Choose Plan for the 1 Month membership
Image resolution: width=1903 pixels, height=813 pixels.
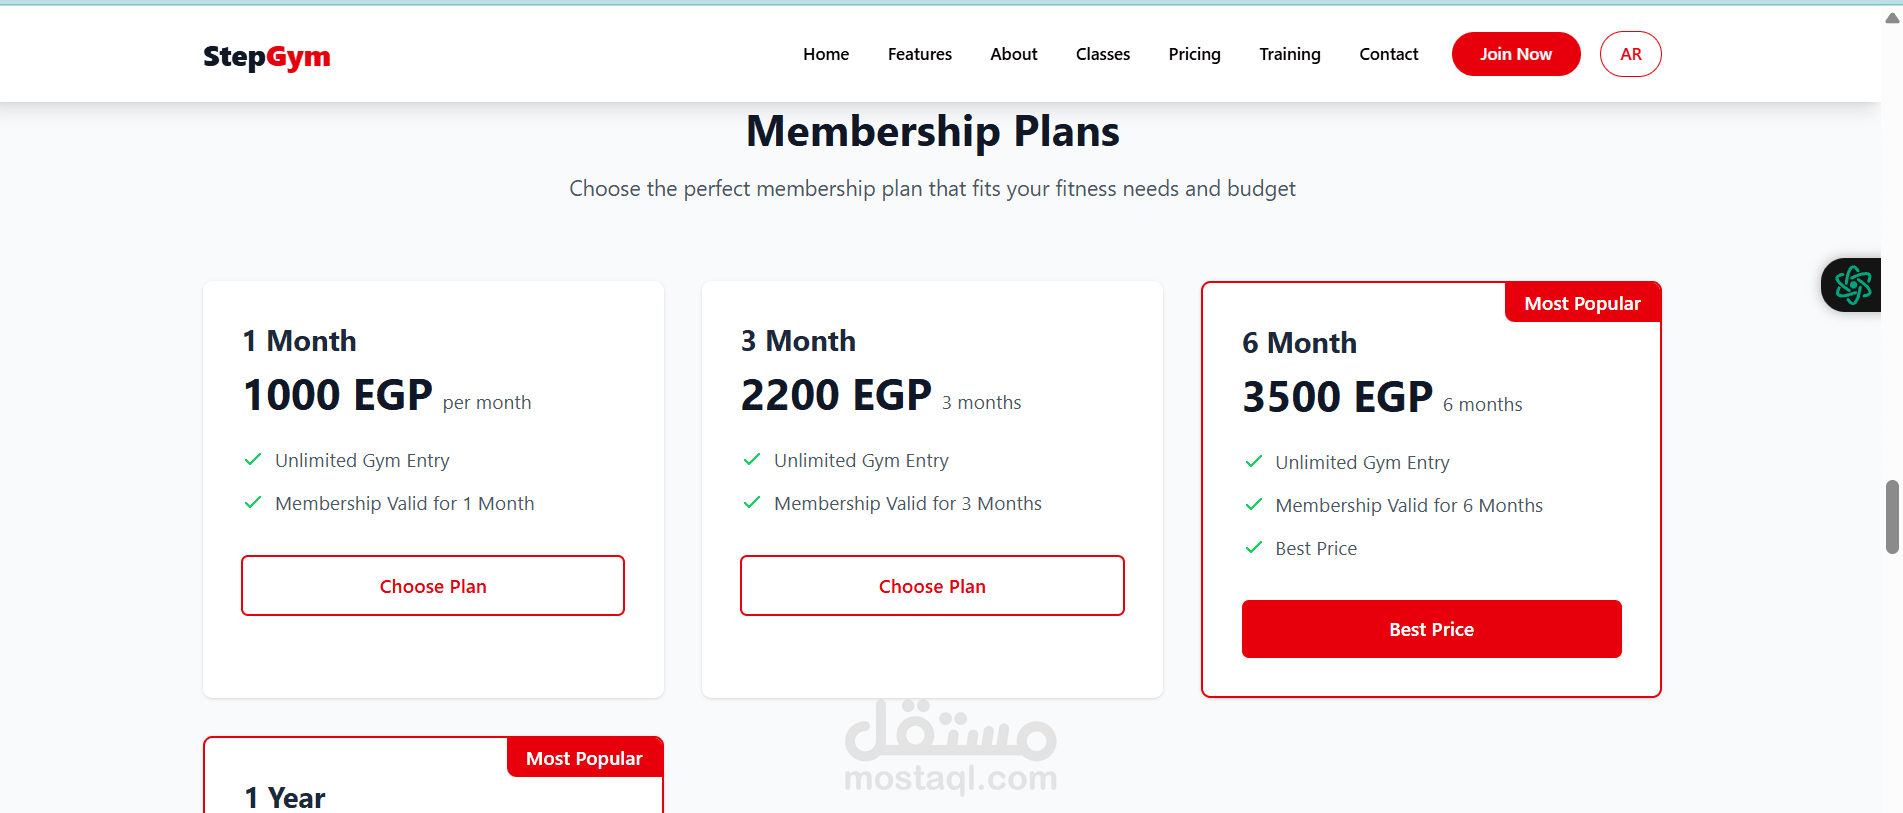[433, 586]
